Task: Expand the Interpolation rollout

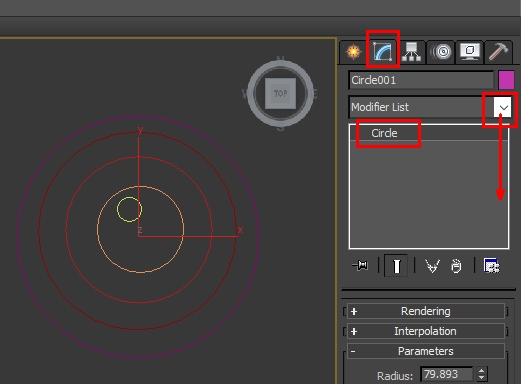Action: click(426, 331)
